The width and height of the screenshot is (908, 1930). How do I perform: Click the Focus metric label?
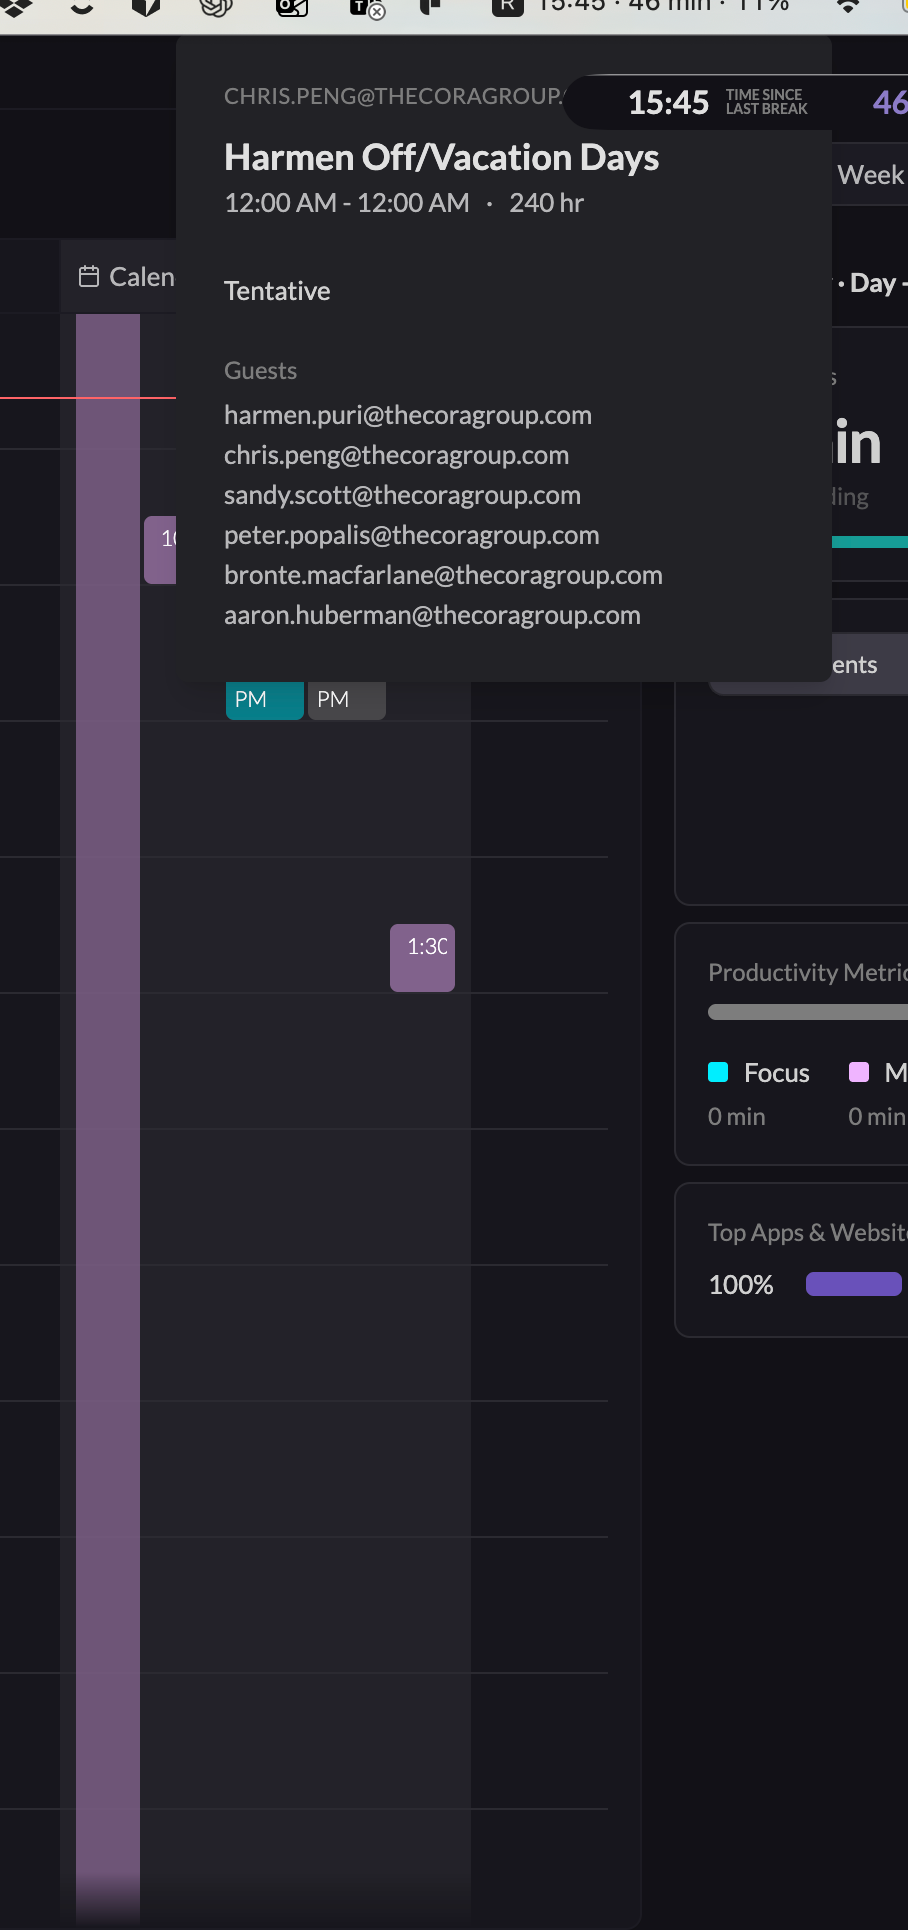777,1073
